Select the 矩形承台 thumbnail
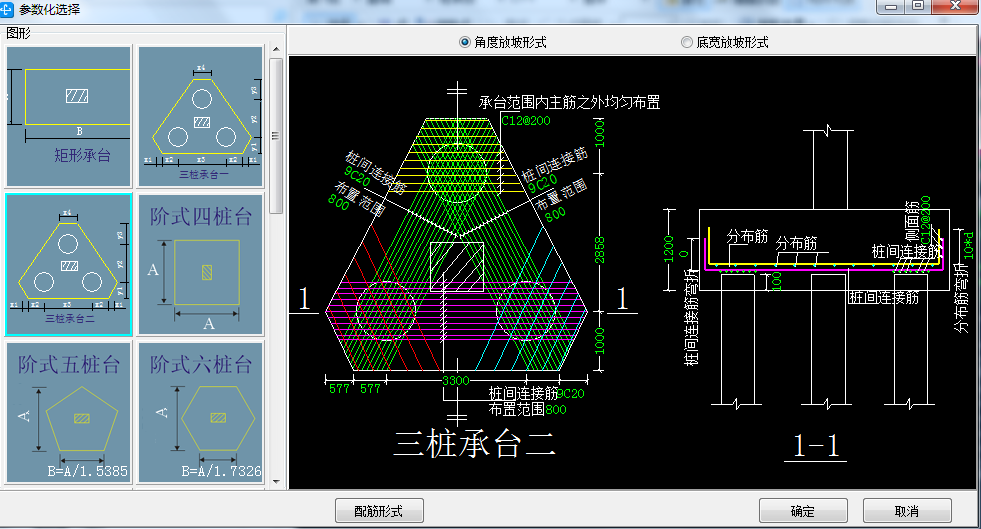This screenshot has width=981, height=529. (x=69, y=116)
